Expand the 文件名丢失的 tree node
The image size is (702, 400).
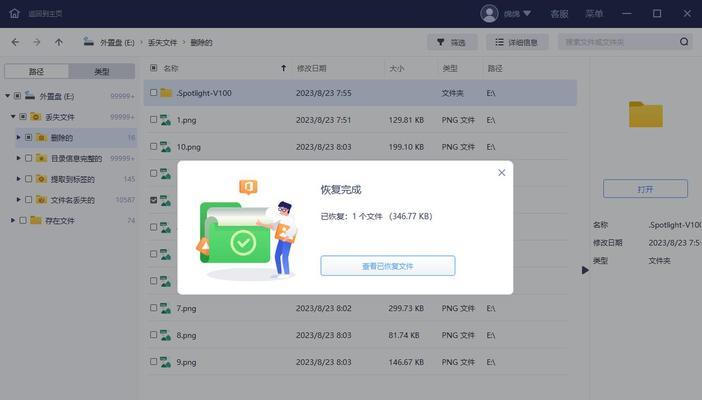click(18, 199)
